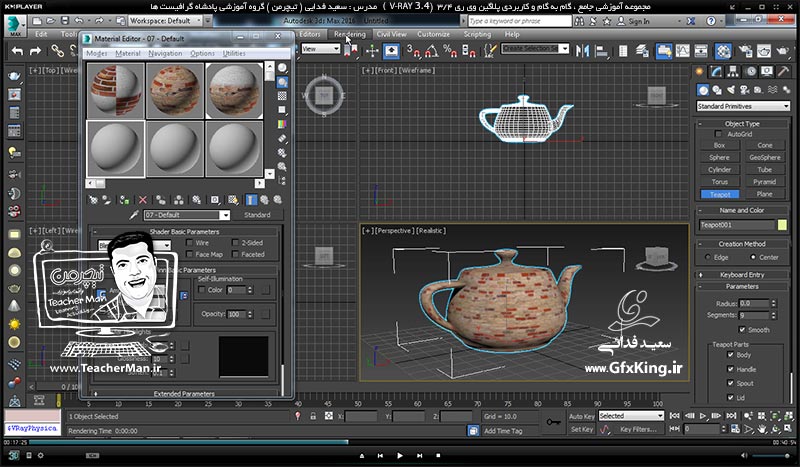Open Standard Primitives dropdown
Image resolution: width=800 pixels, height=467 pixels.
pos(743,106)
